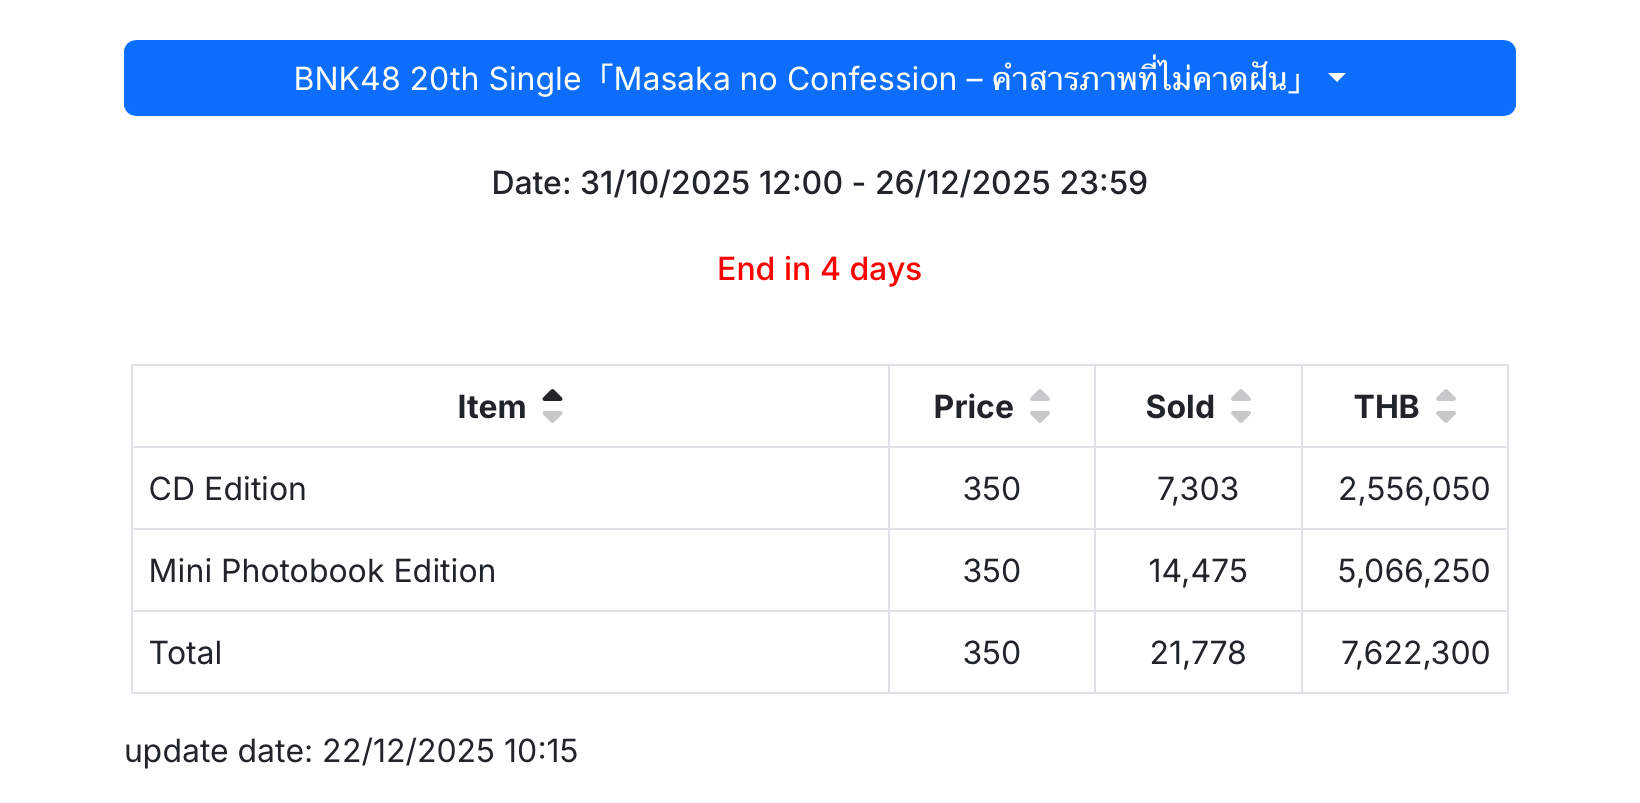Click the sale date range text
This screenshot has width=1640, height=803.
click(x=819, y=183)
